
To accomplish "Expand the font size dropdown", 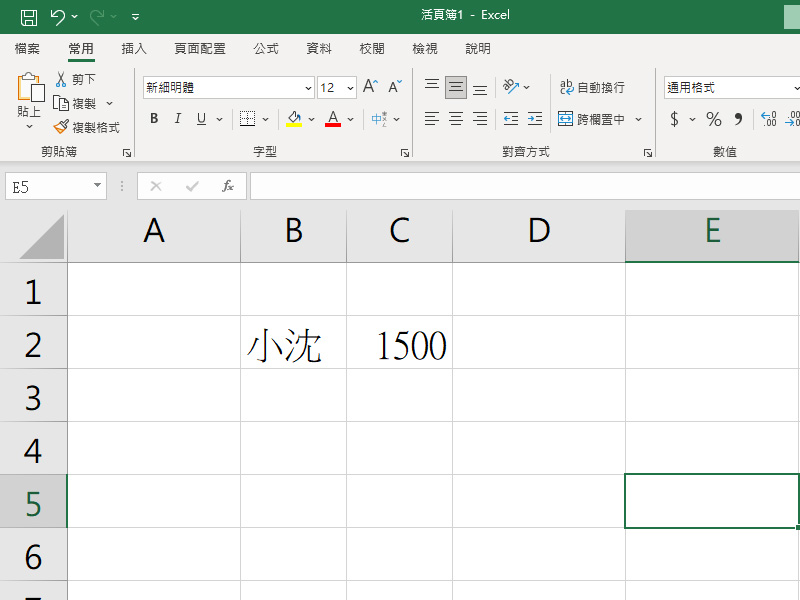I will click(x=350, y=88).
